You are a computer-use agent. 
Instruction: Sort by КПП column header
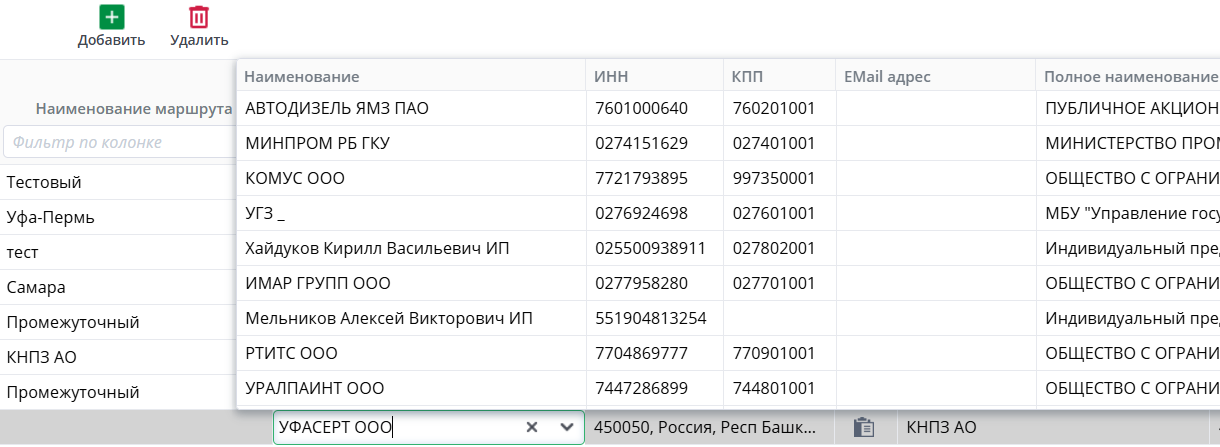[748, 77]
